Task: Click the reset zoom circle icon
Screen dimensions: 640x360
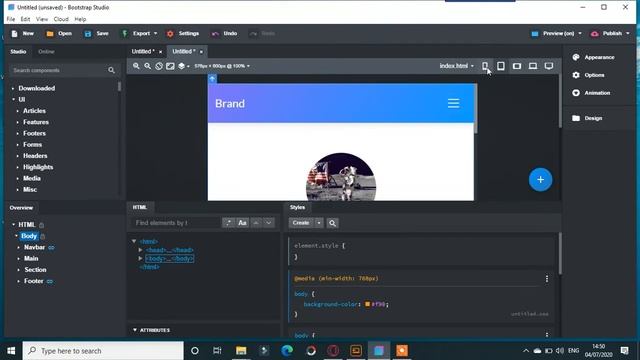Action: (x=159, y=66)
